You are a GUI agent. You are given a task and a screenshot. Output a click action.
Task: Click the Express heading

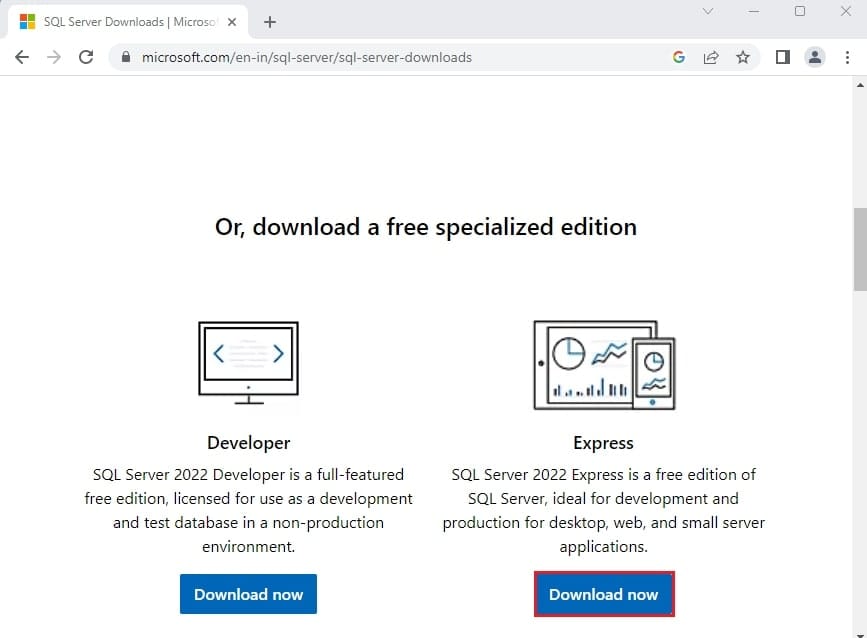pyautogui.click(x=603, y=443)
